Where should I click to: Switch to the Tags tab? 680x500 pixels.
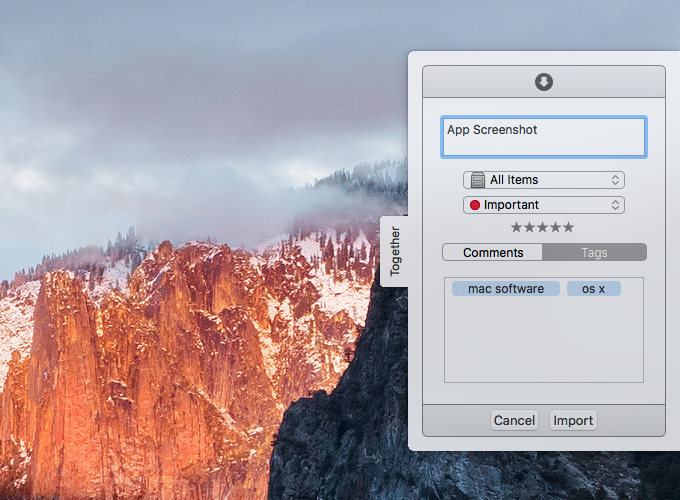(x=594, y=252)
